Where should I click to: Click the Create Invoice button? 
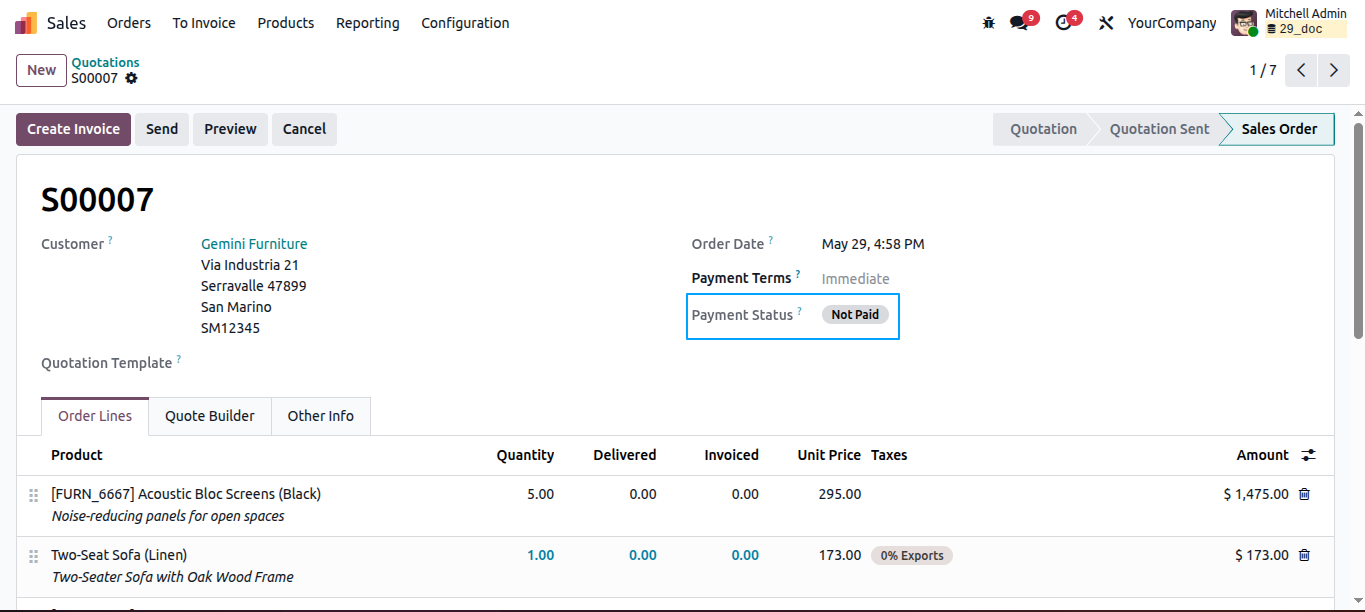pos(73,129)
